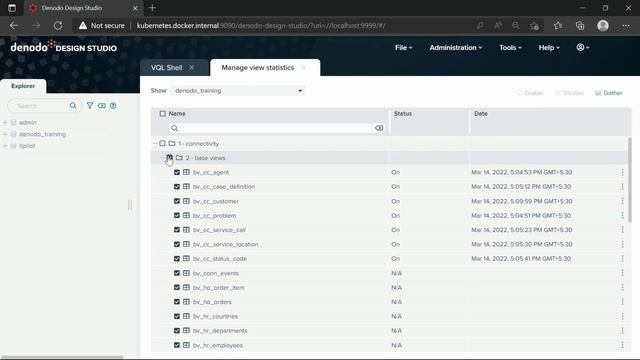The height and width of the screenshot is (360, 640).
Task: Close the VQL Shell tab
Action: [191, 67]
